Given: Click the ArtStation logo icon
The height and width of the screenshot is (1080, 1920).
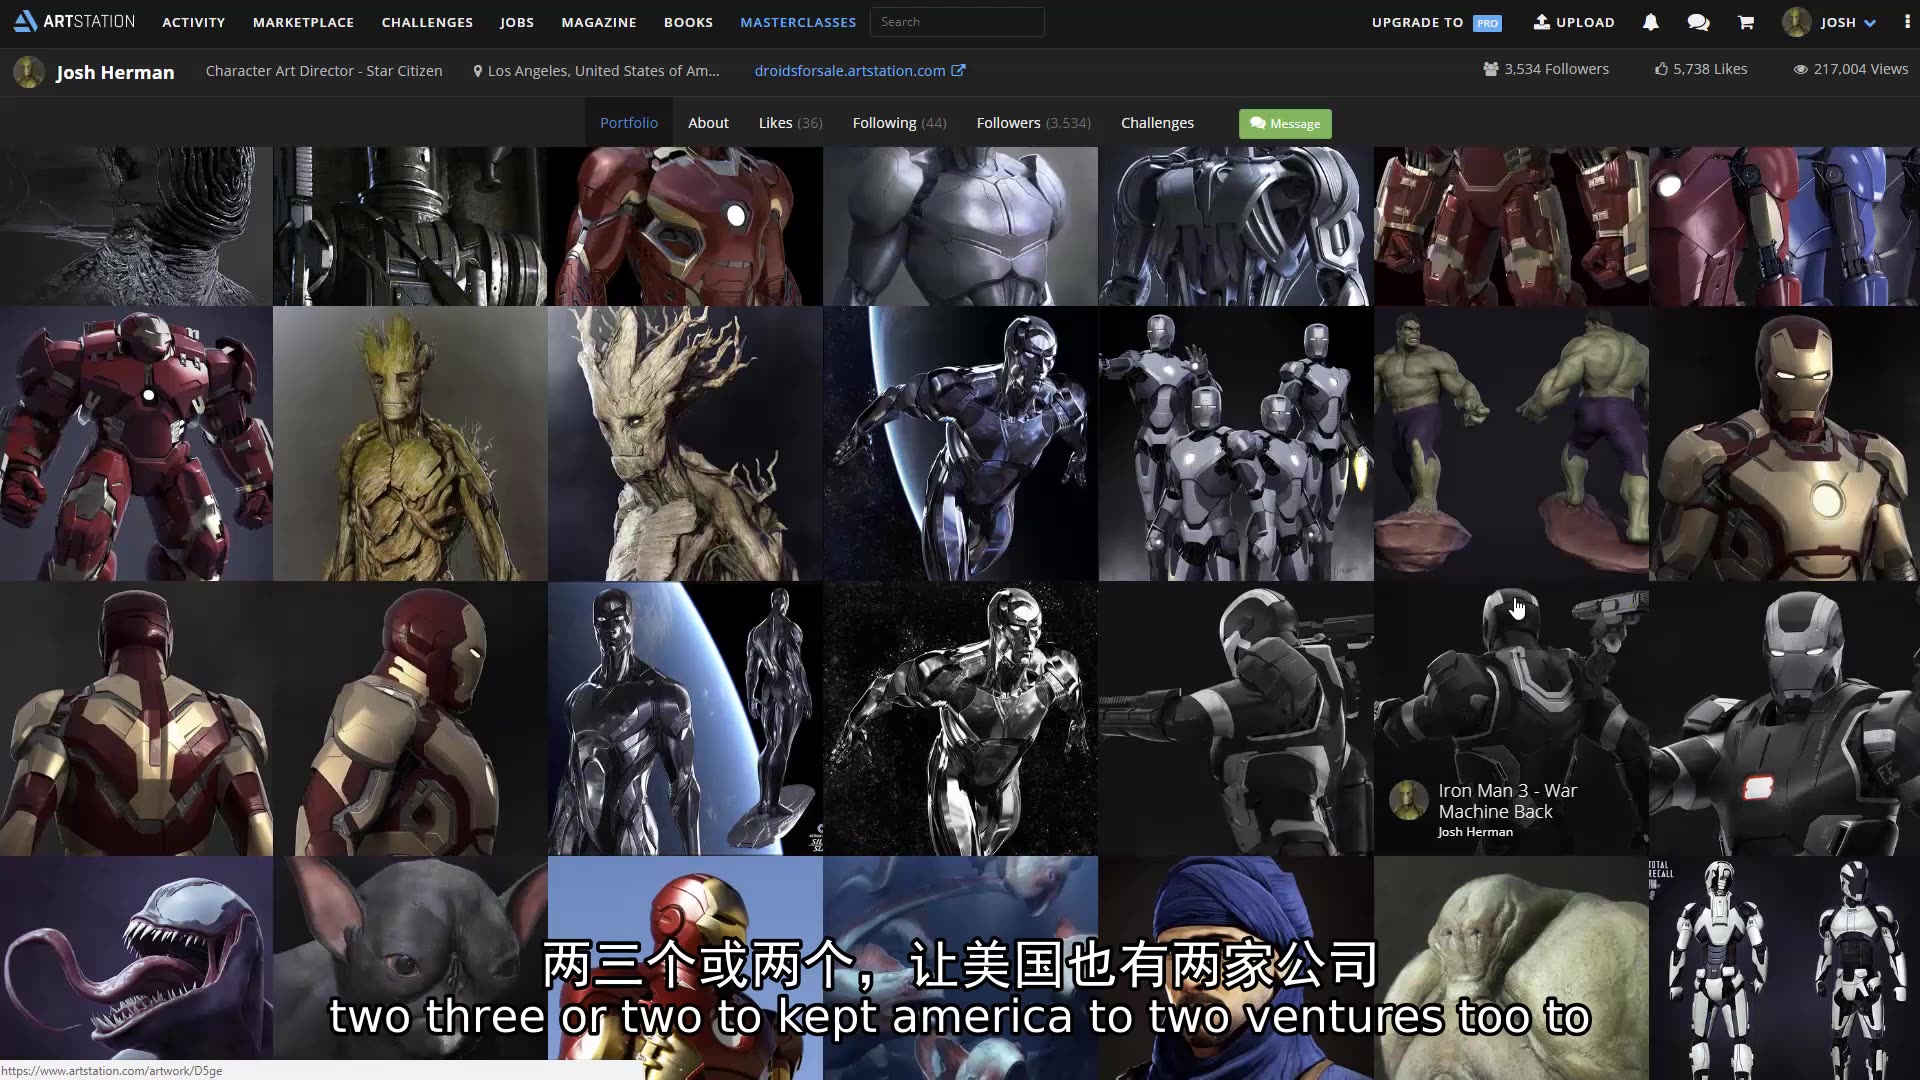Looking at the screenshot, I should pyautogui.click(x=26, y=21).
